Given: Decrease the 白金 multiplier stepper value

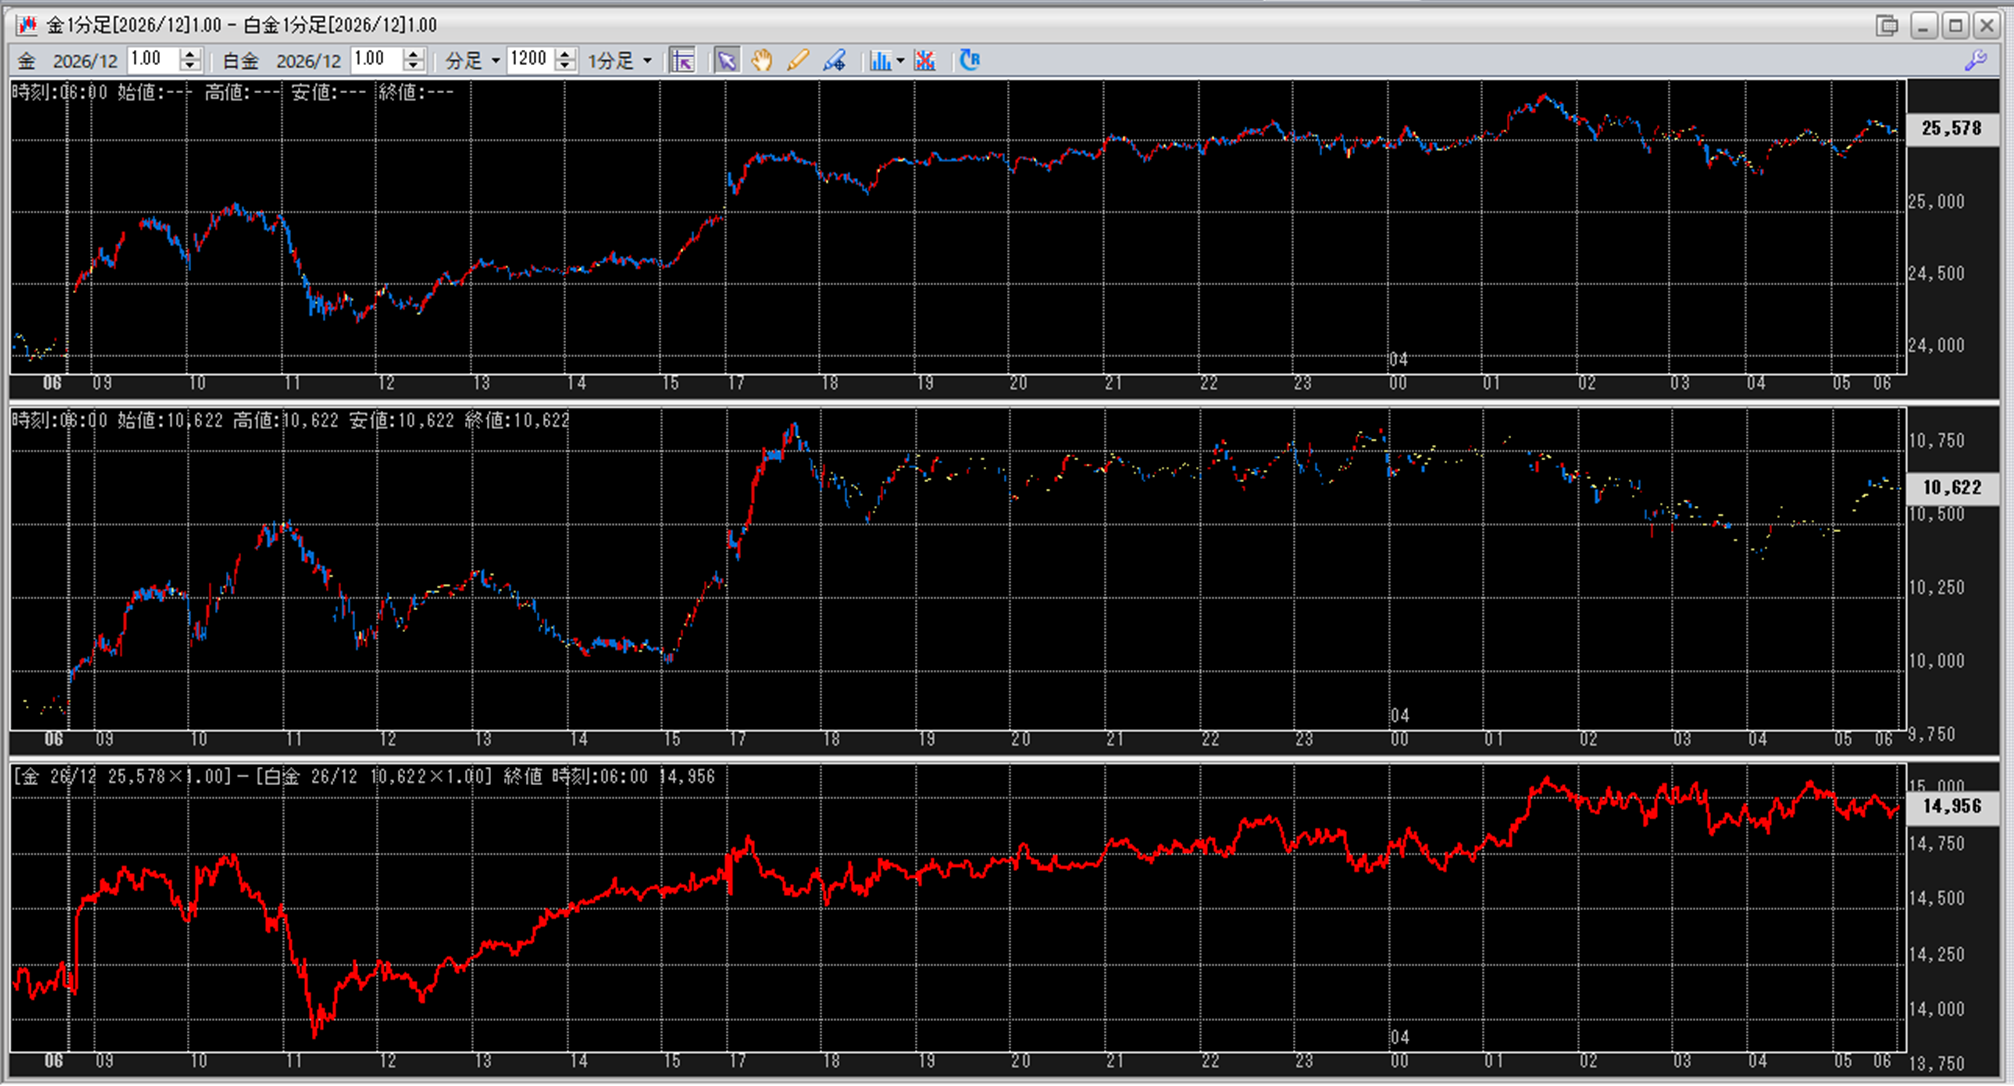Looking at the screenshot, I should [414, 67].
